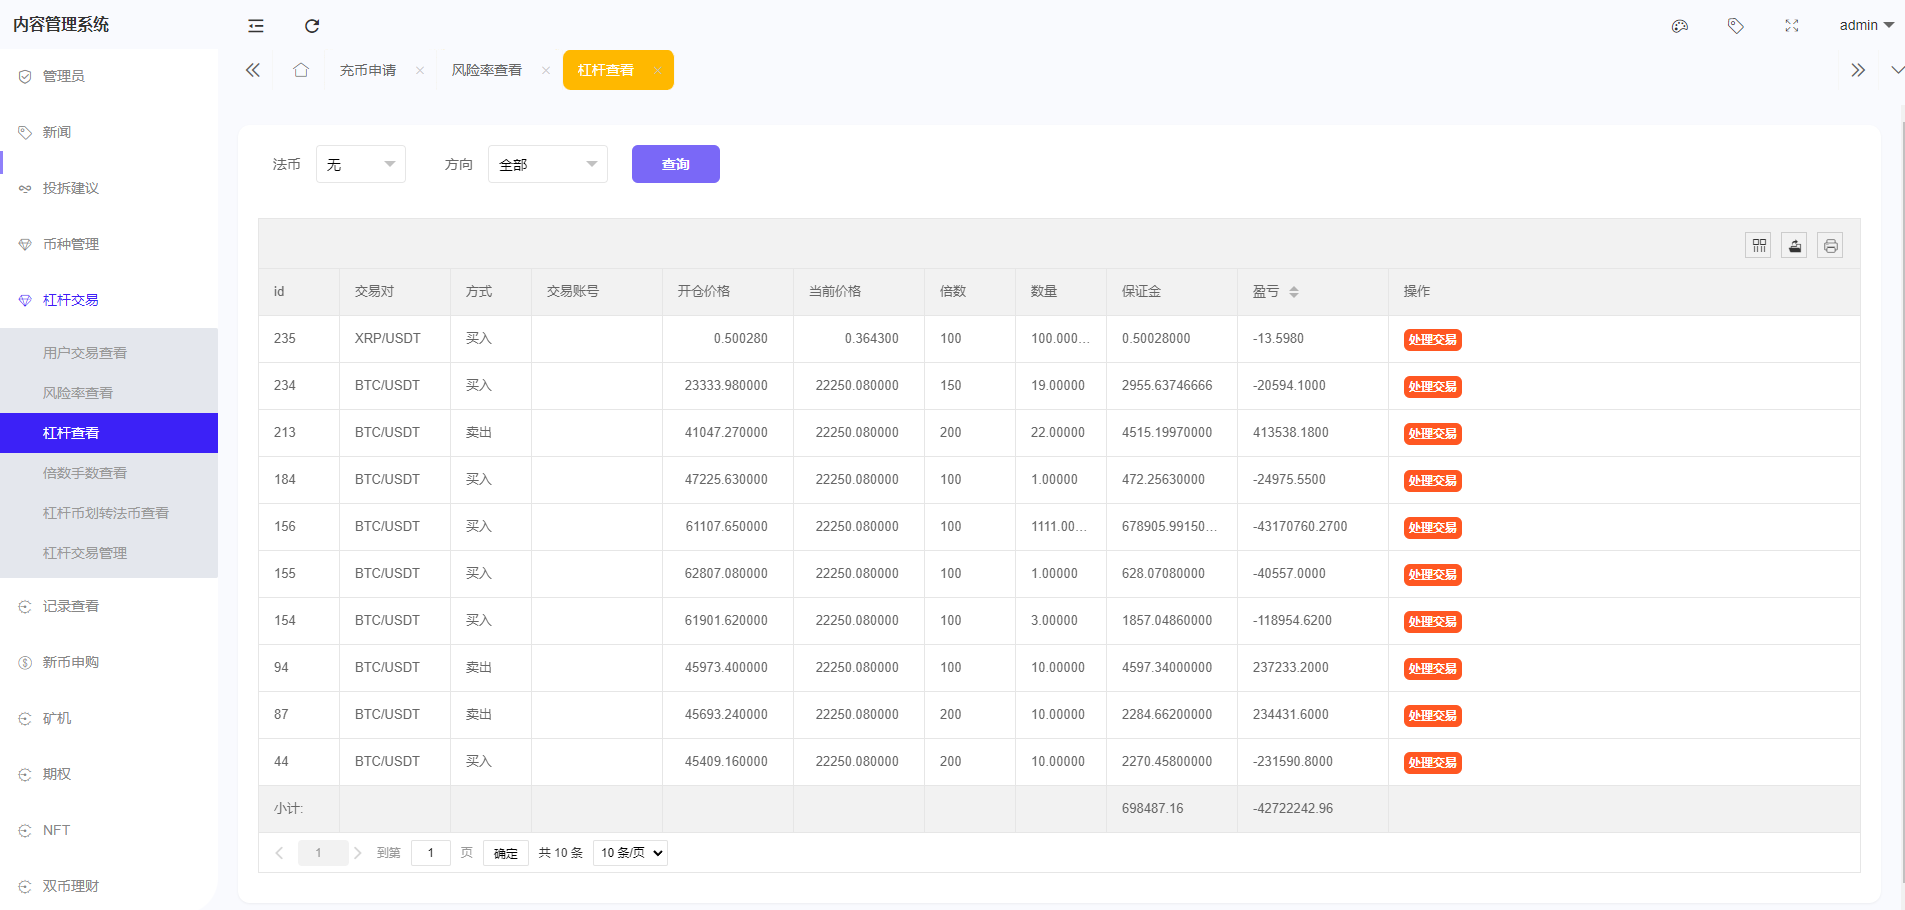Collapse tabs with the left double-chevron arrow
Screen dimensions: 1905x910
point(252,69)
